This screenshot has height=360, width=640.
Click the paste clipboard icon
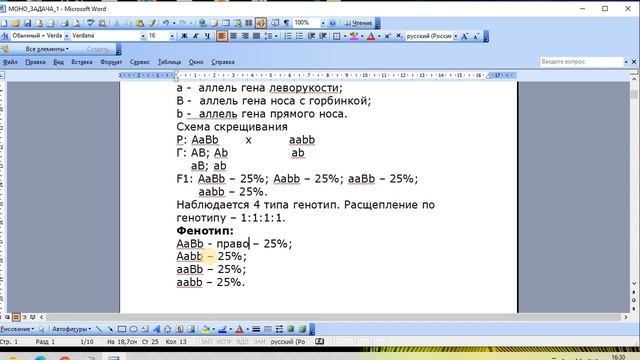(x=139, y=23)
